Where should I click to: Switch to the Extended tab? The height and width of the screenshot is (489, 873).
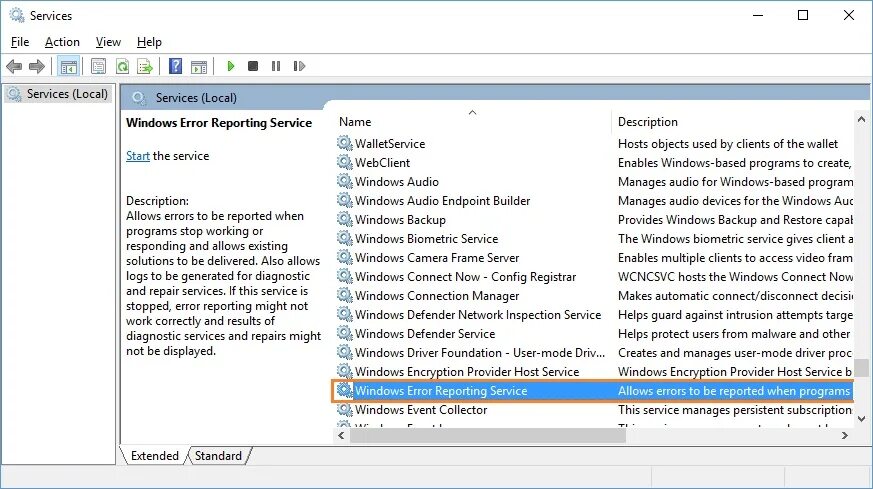pos(154,456)
